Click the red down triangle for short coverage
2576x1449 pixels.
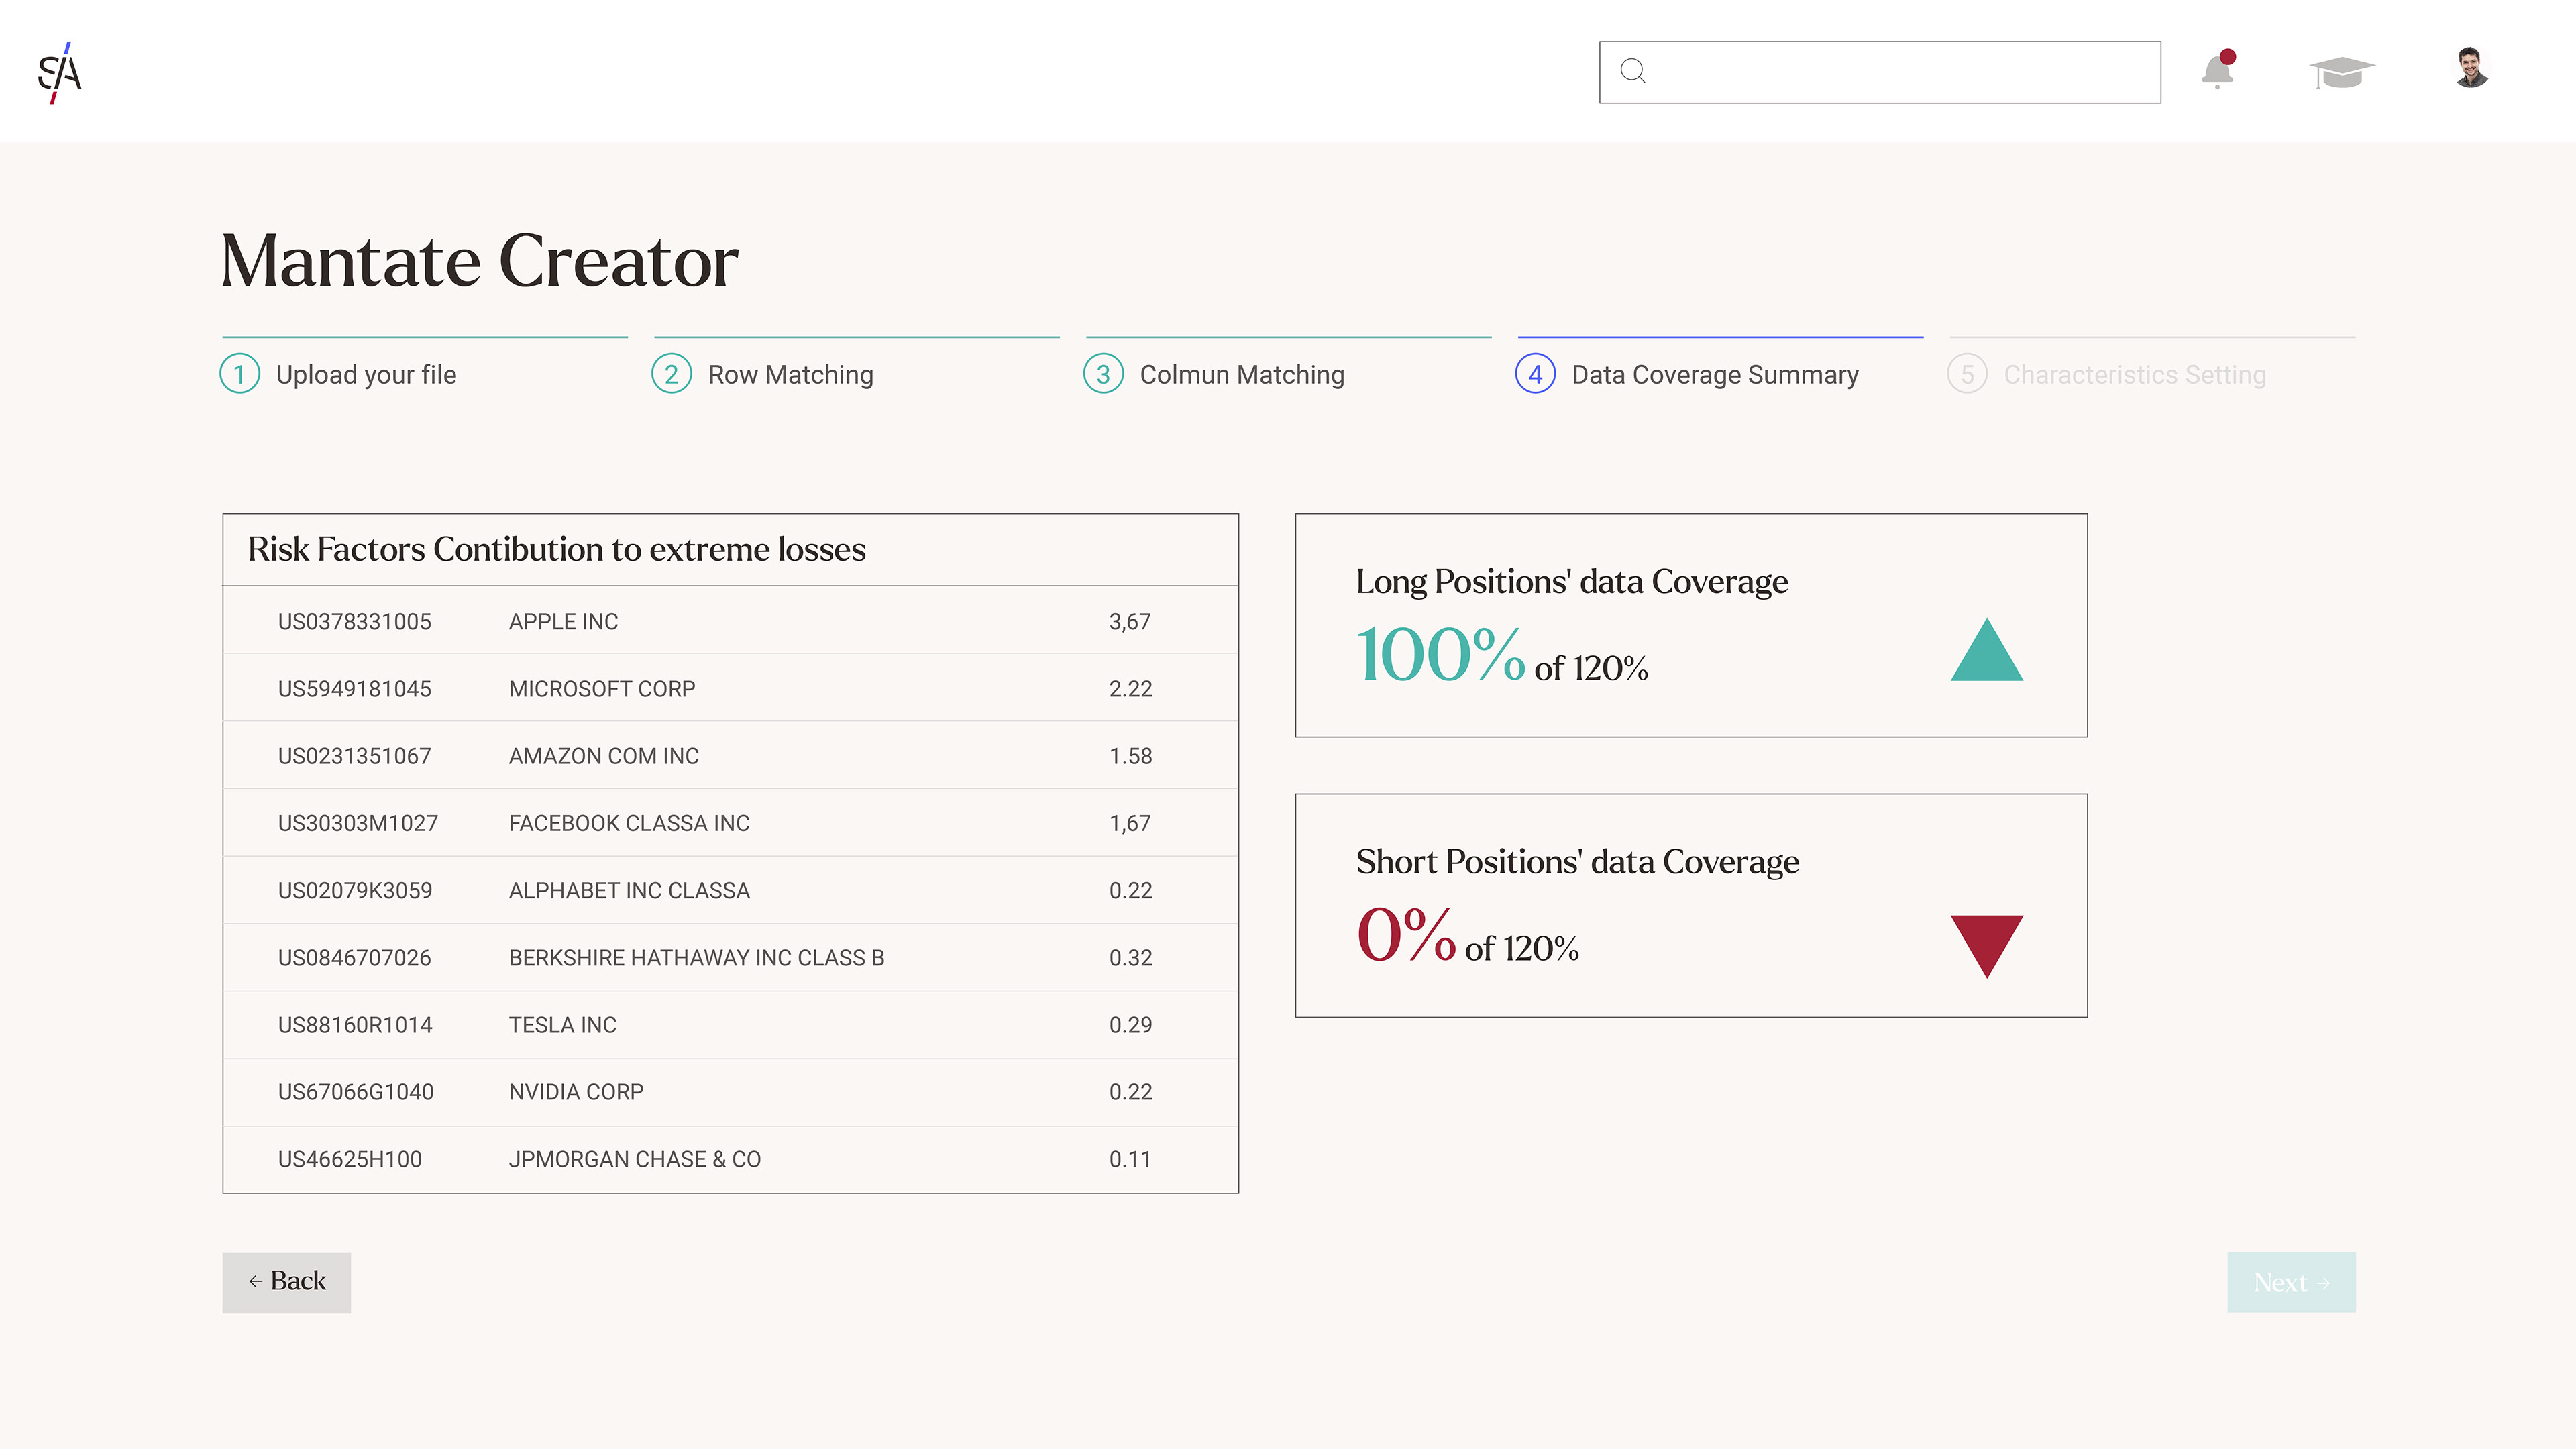click(1987, 946)
